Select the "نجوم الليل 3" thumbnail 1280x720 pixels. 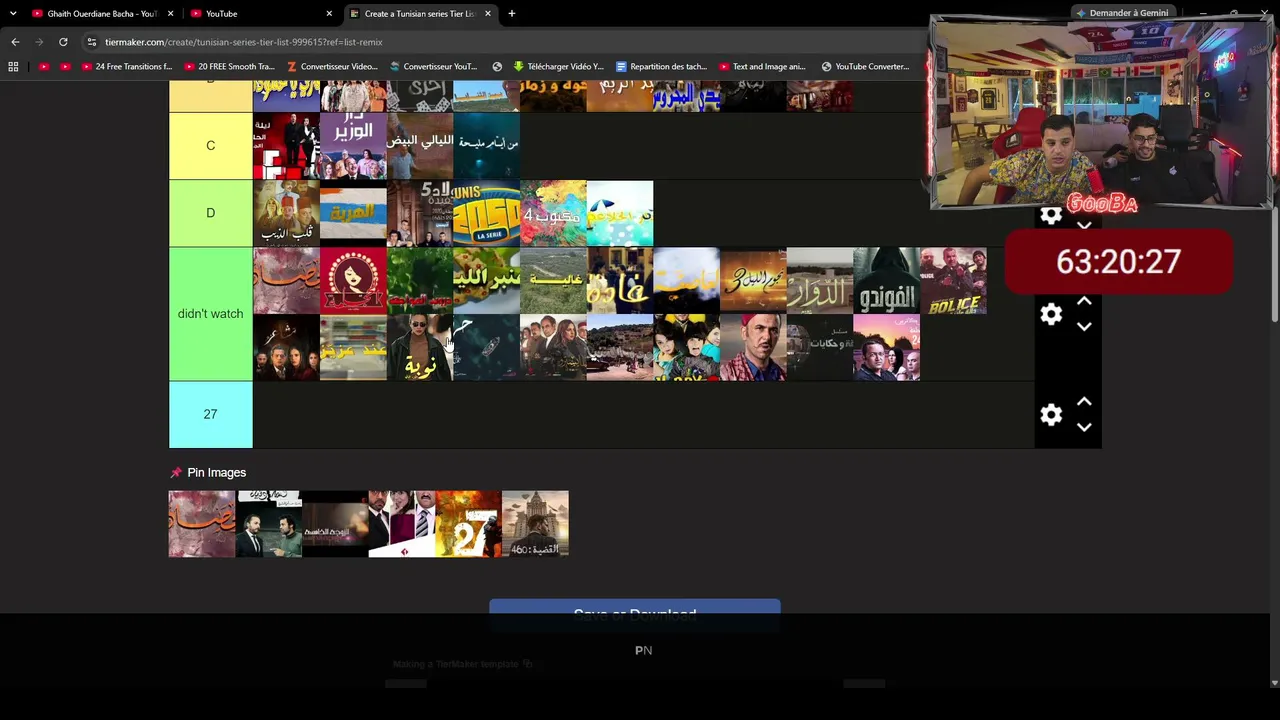[753, 281]
